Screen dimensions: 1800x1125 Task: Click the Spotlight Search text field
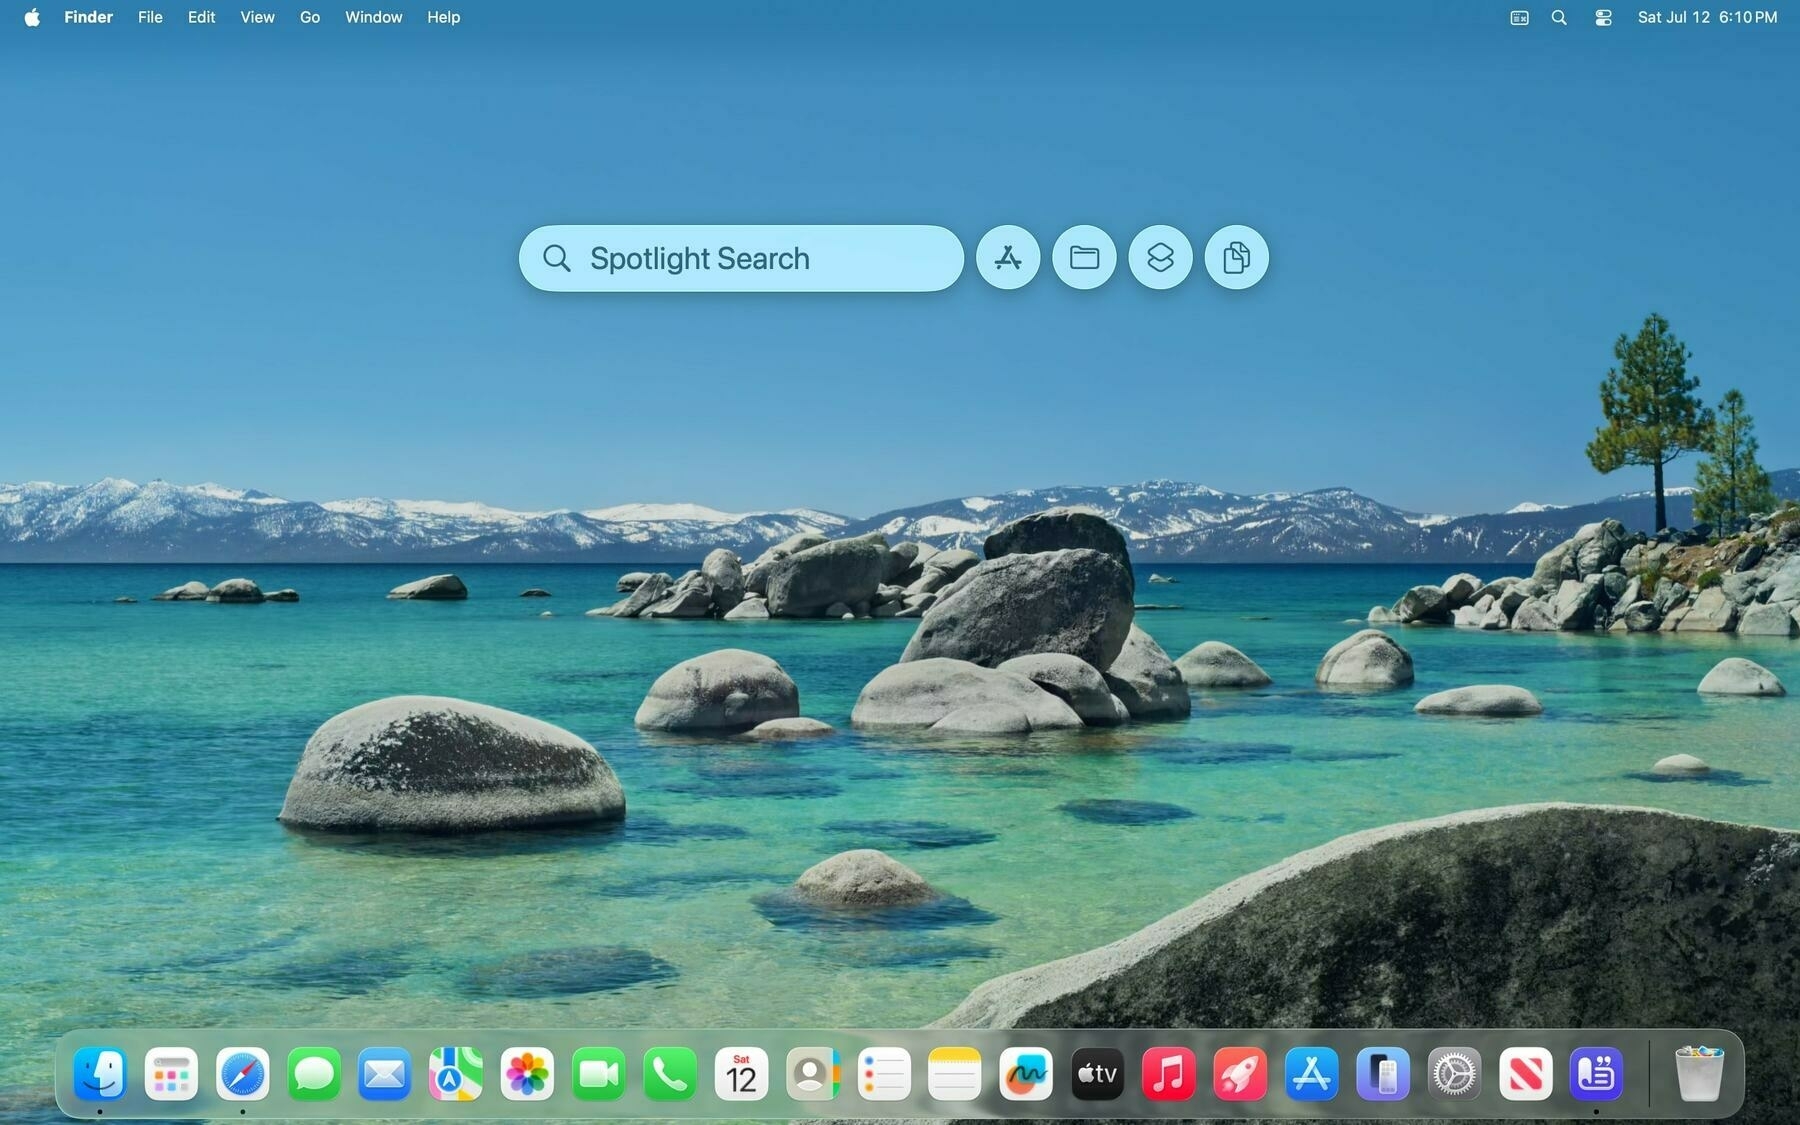(741, 258)
